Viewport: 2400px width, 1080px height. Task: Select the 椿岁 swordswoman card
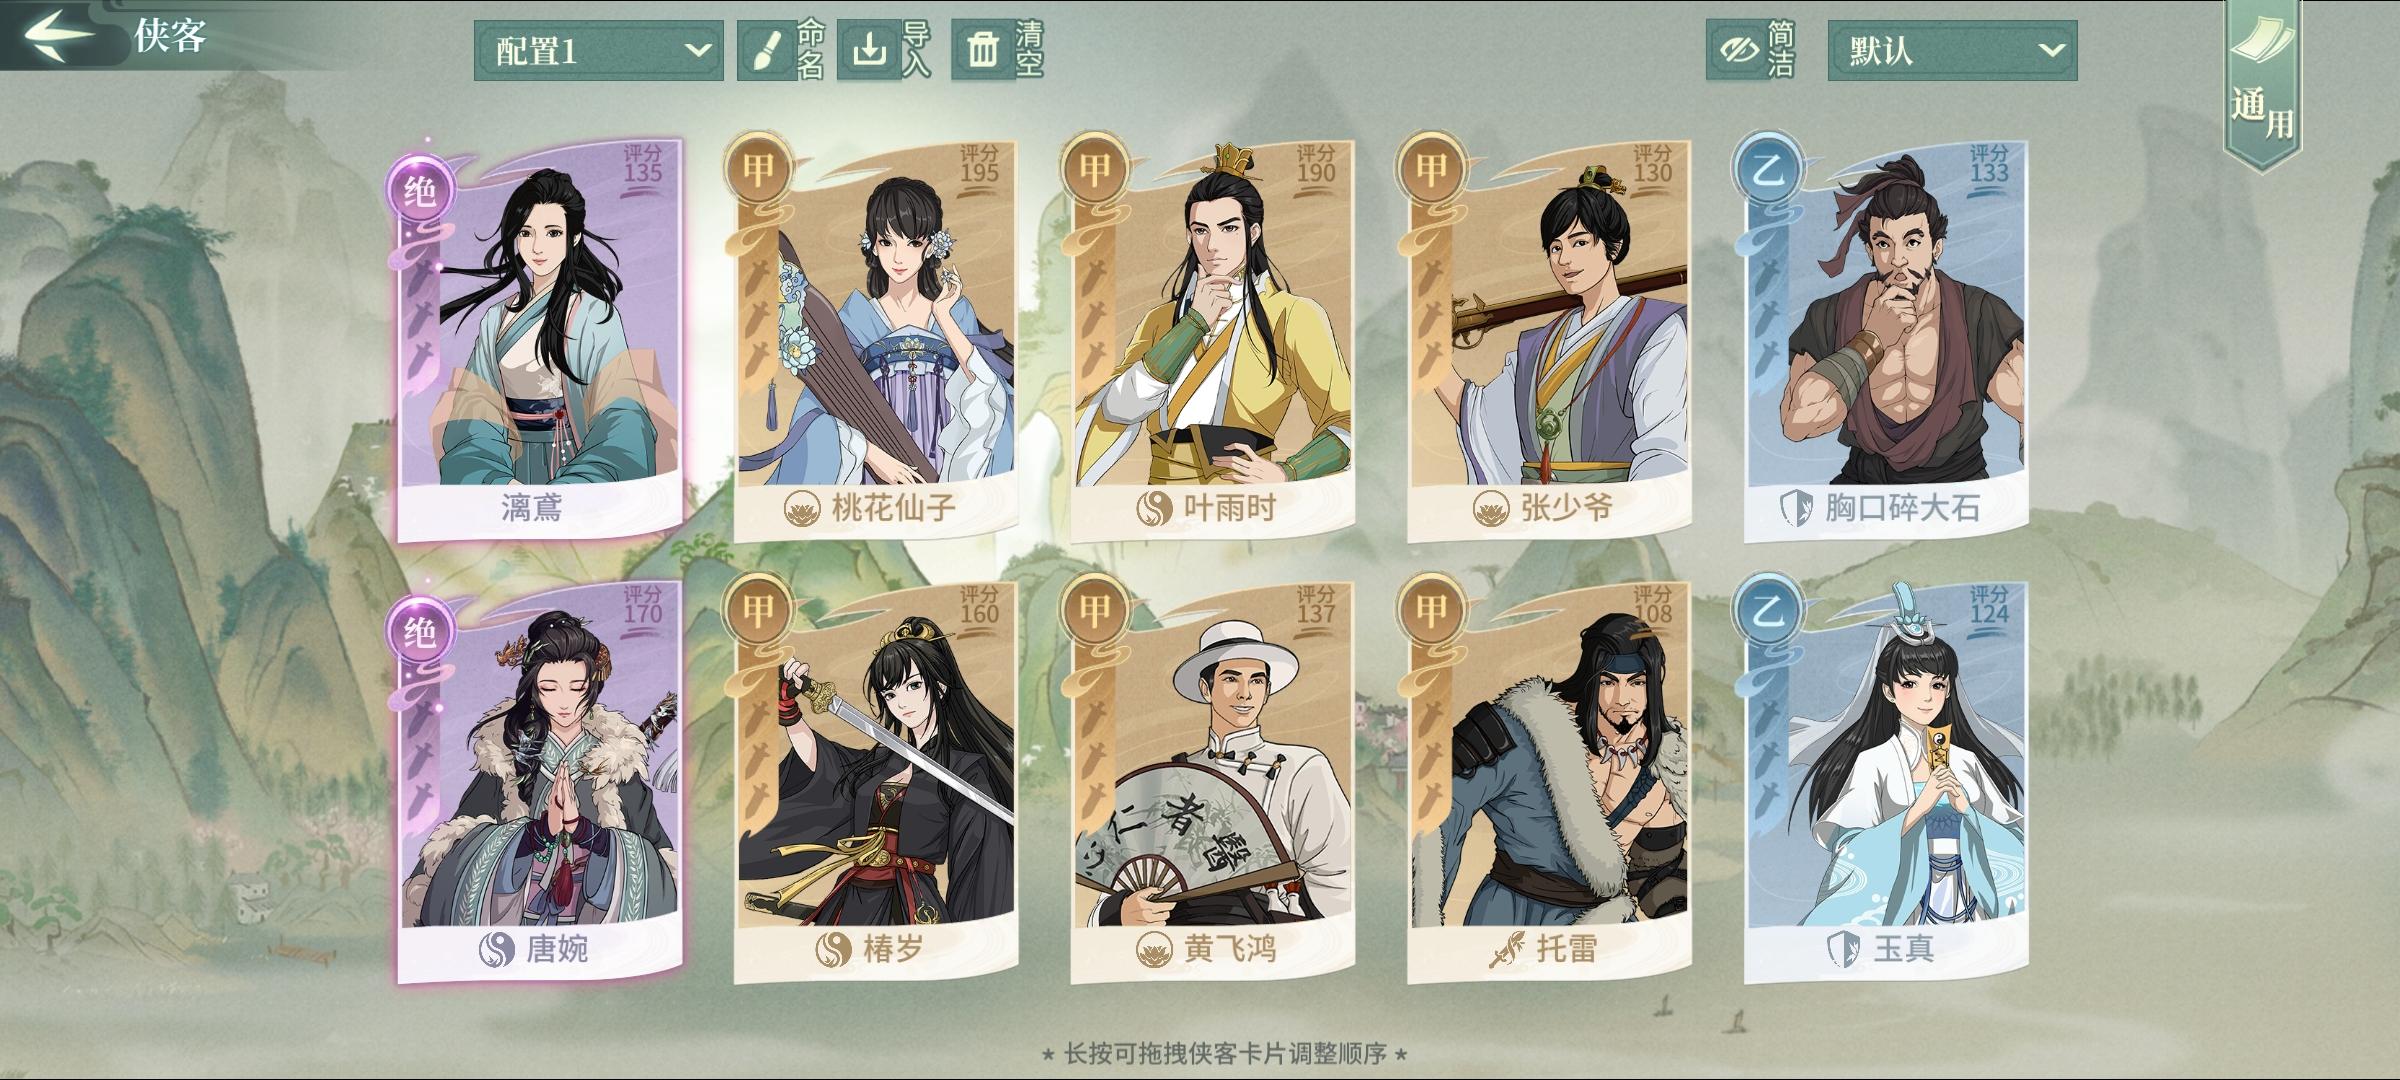(876, 782)
